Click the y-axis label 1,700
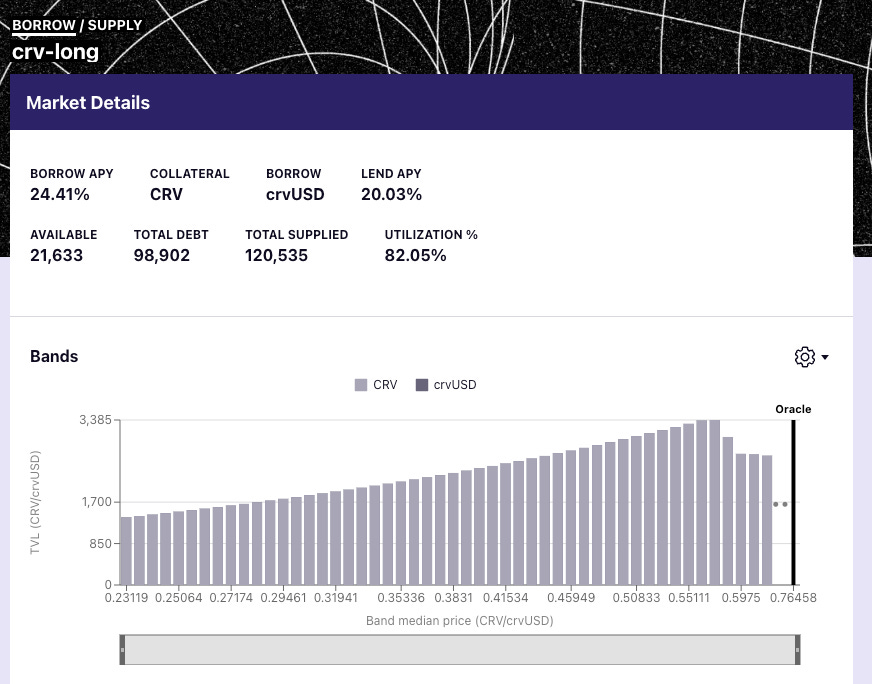872x684 pixels. [x=97, y=502]
